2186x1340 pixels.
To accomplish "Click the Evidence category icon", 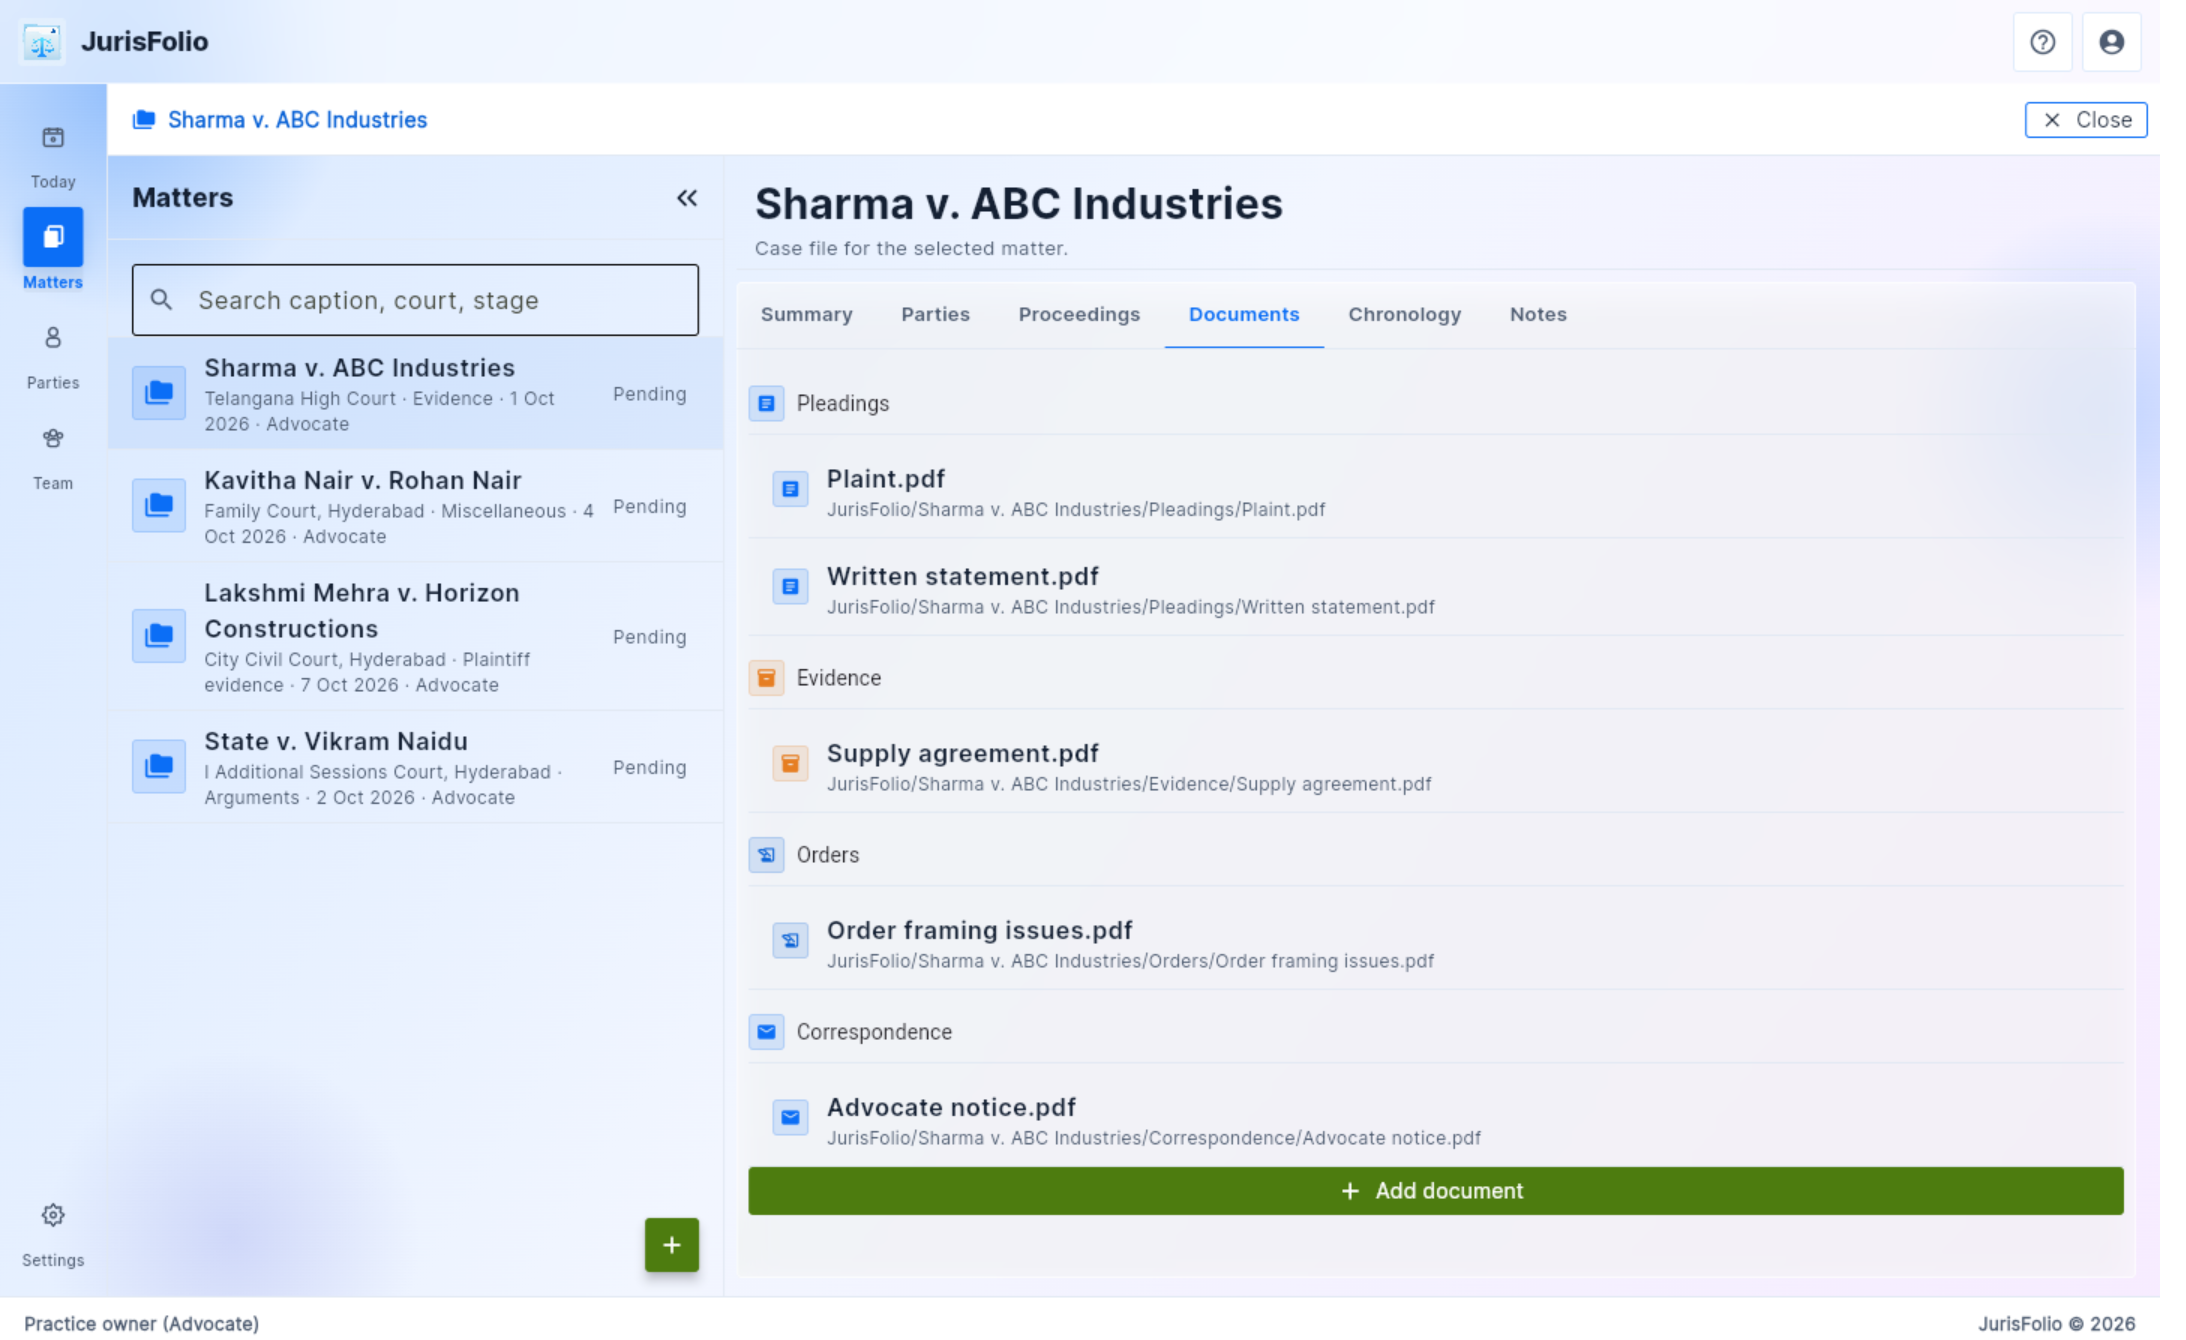I will click(x=766, y=678).
